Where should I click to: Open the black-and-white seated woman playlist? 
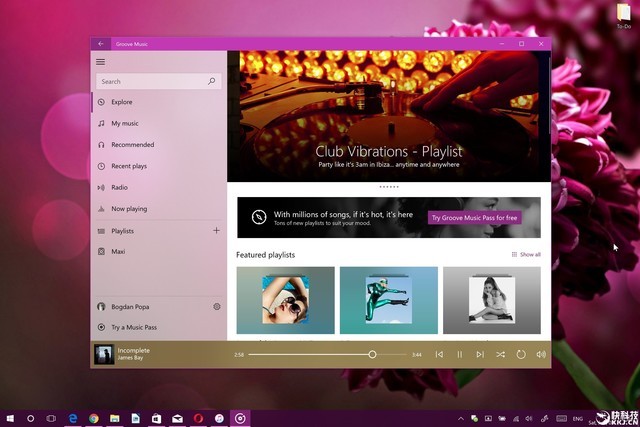point(492,300)
